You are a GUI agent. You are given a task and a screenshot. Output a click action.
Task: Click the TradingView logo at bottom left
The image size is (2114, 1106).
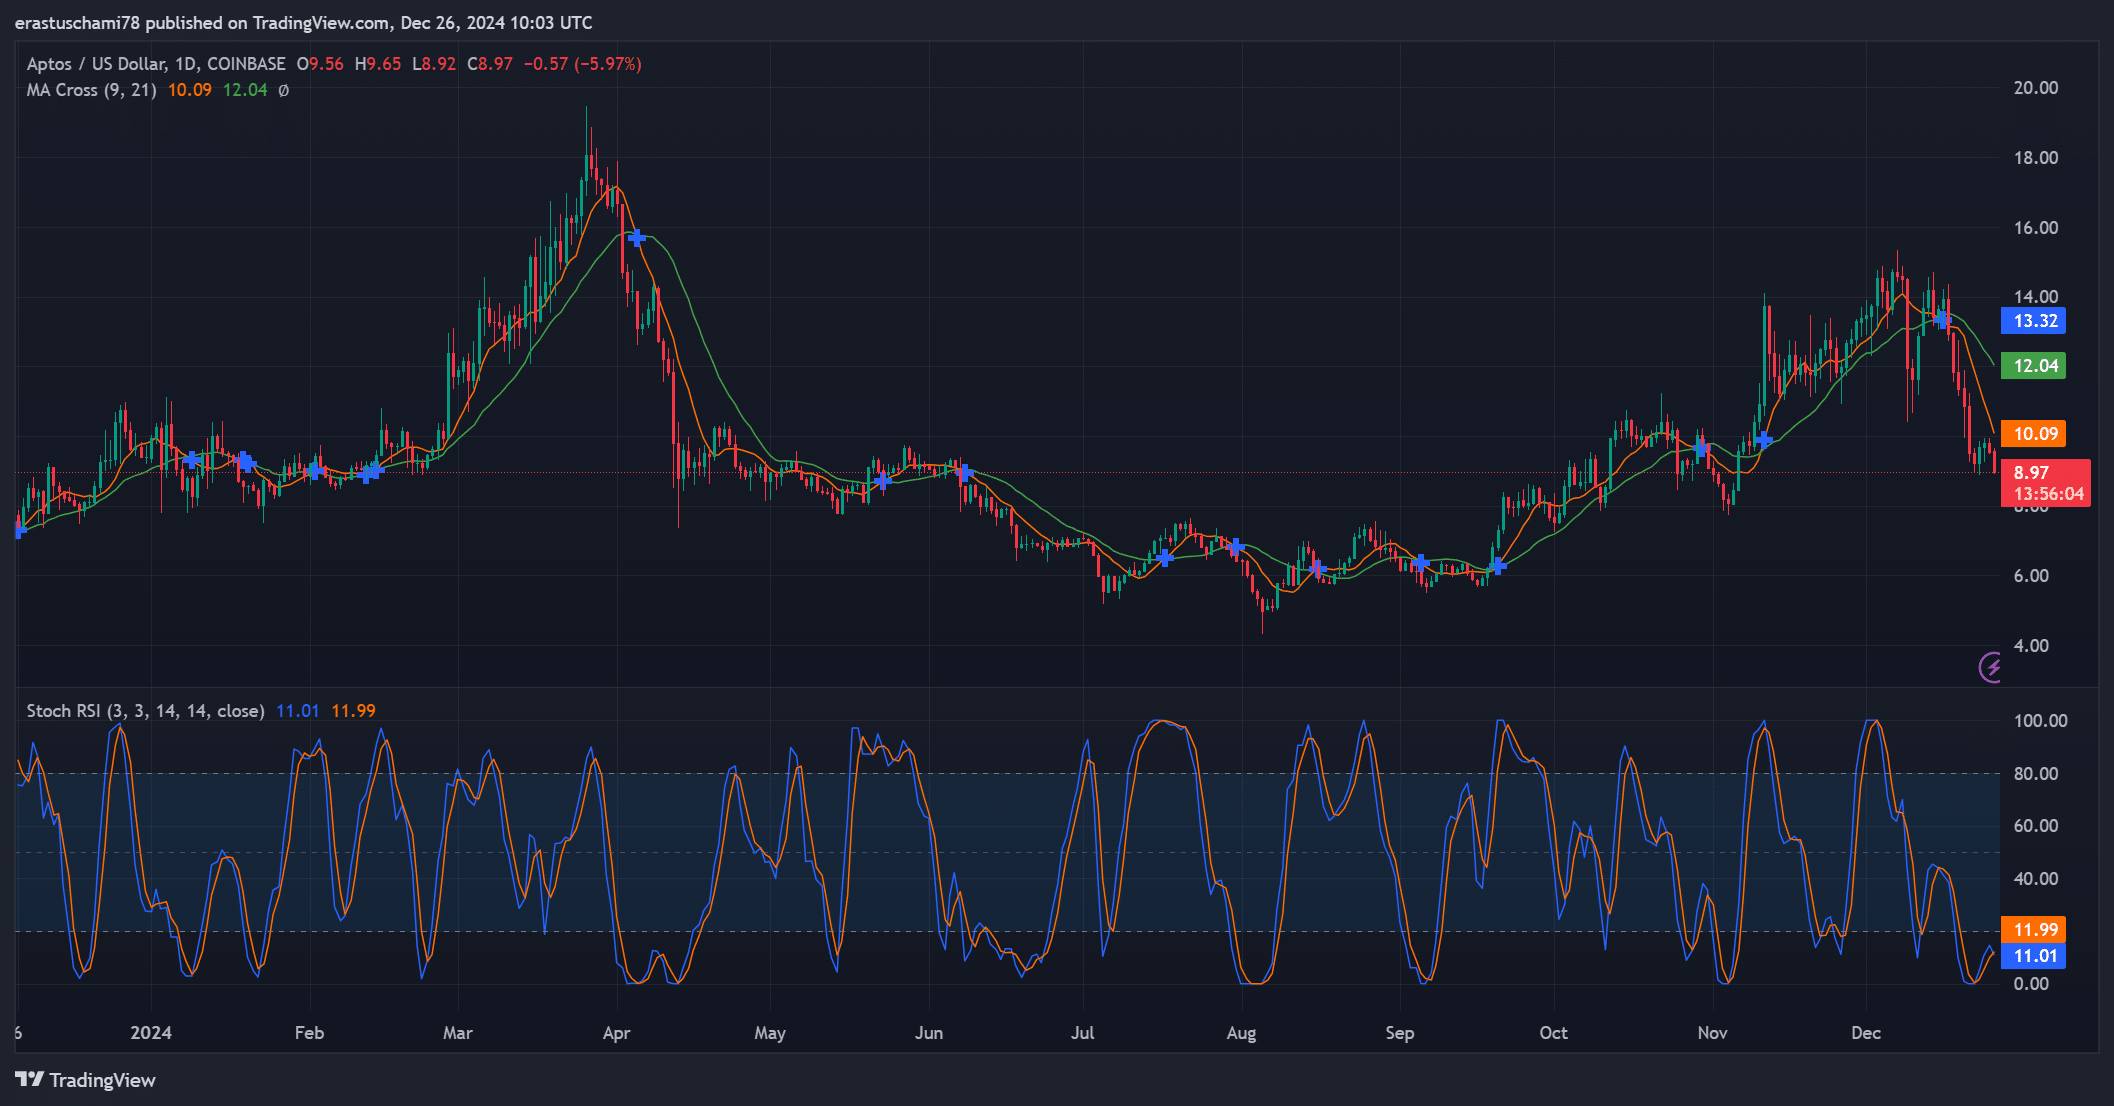point(86,1080)
